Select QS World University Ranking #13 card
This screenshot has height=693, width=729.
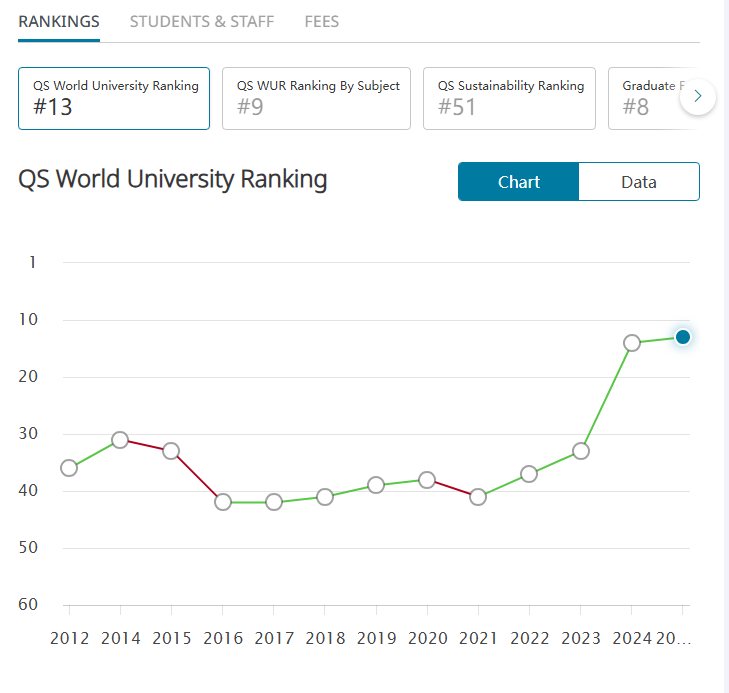114,99
